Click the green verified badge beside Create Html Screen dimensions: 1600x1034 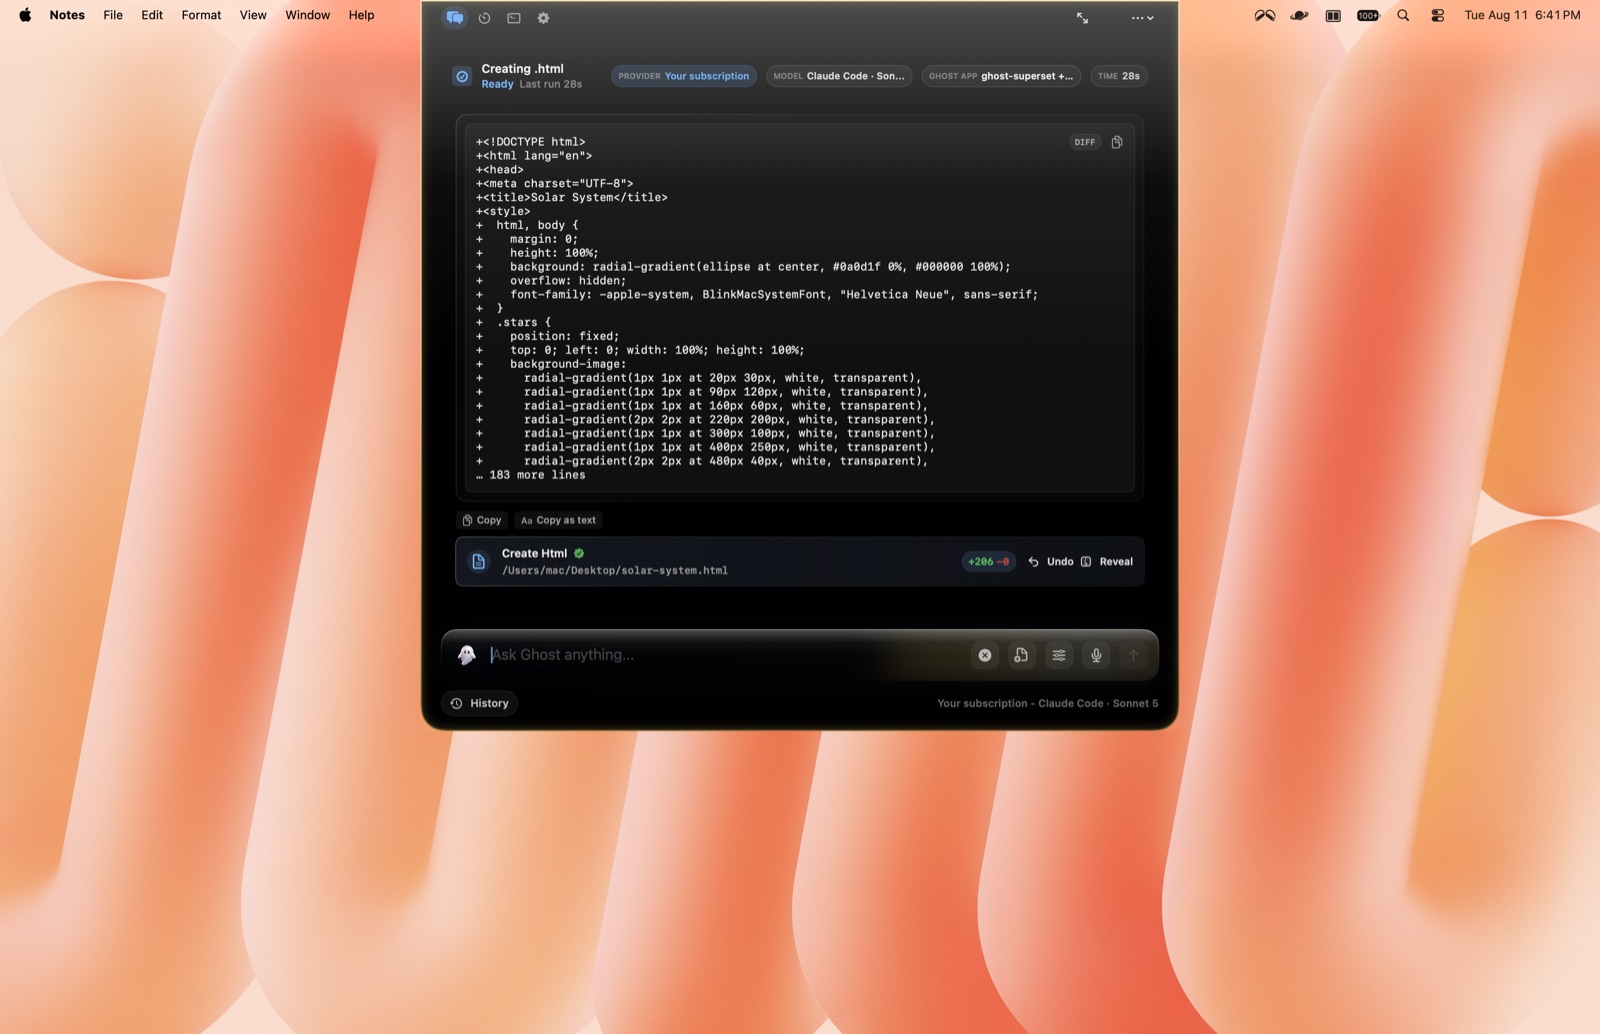(x=579, y=553)
